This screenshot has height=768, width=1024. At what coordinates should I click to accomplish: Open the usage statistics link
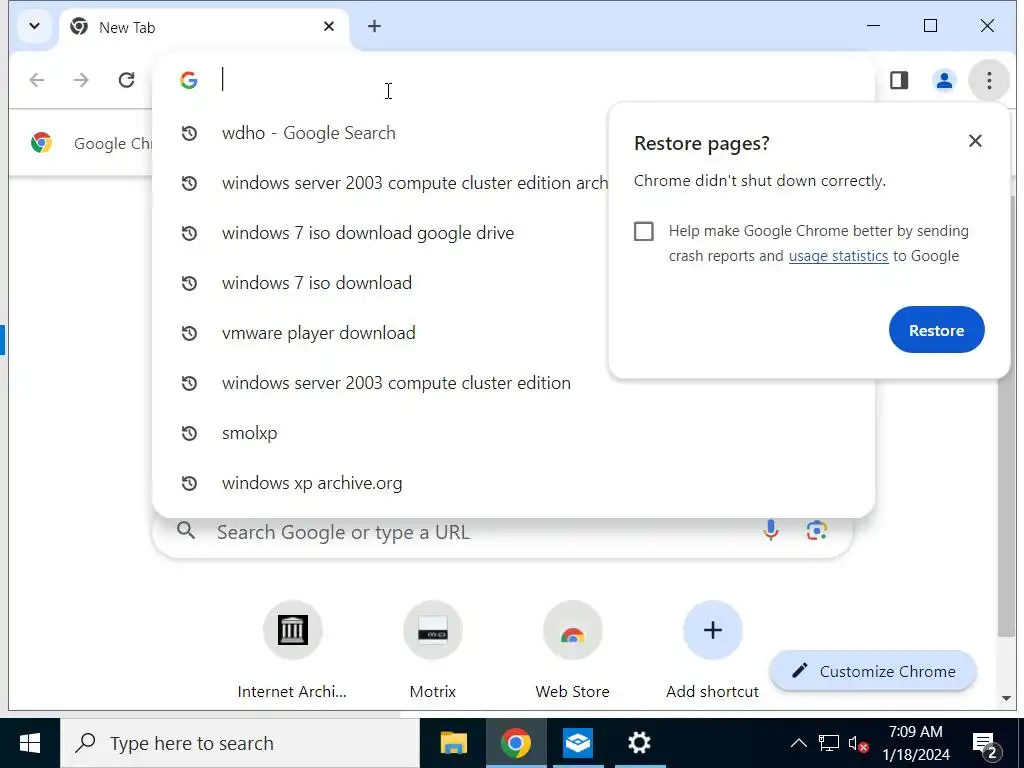pos(838,256)
